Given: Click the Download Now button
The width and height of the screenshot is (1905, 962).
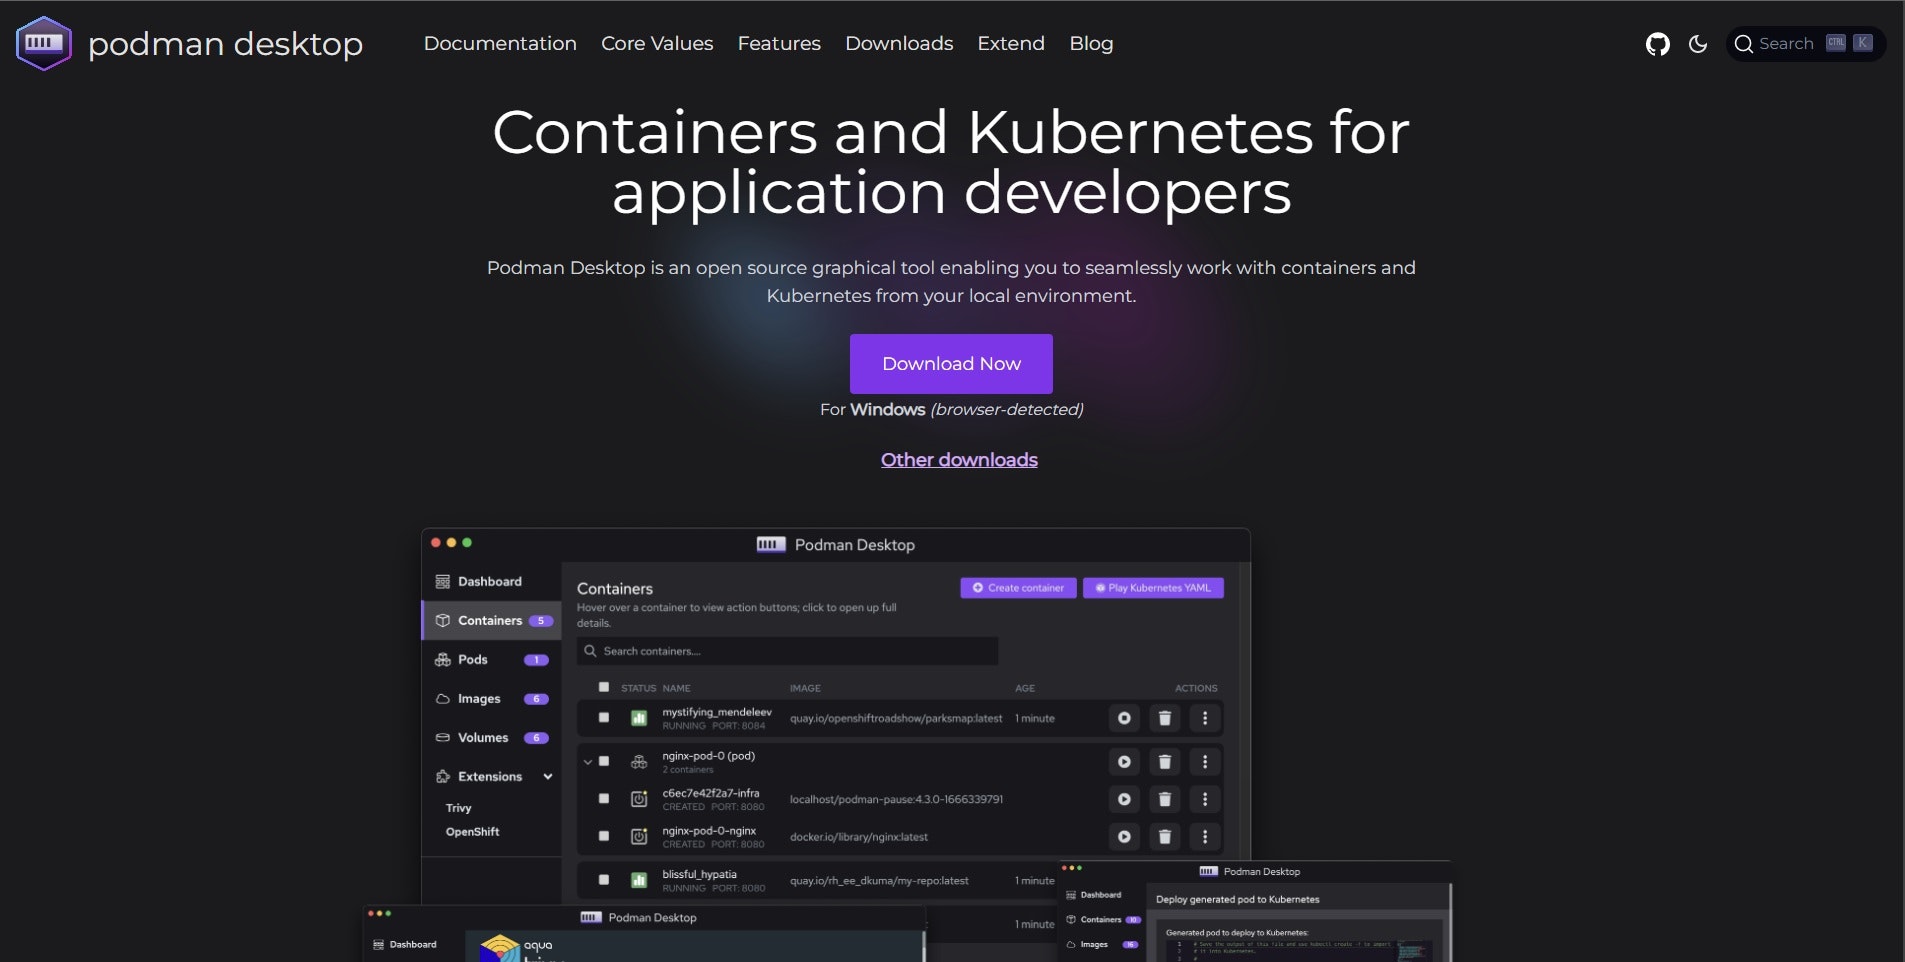Looking at the screenshot, I should [x=951, y=364].
